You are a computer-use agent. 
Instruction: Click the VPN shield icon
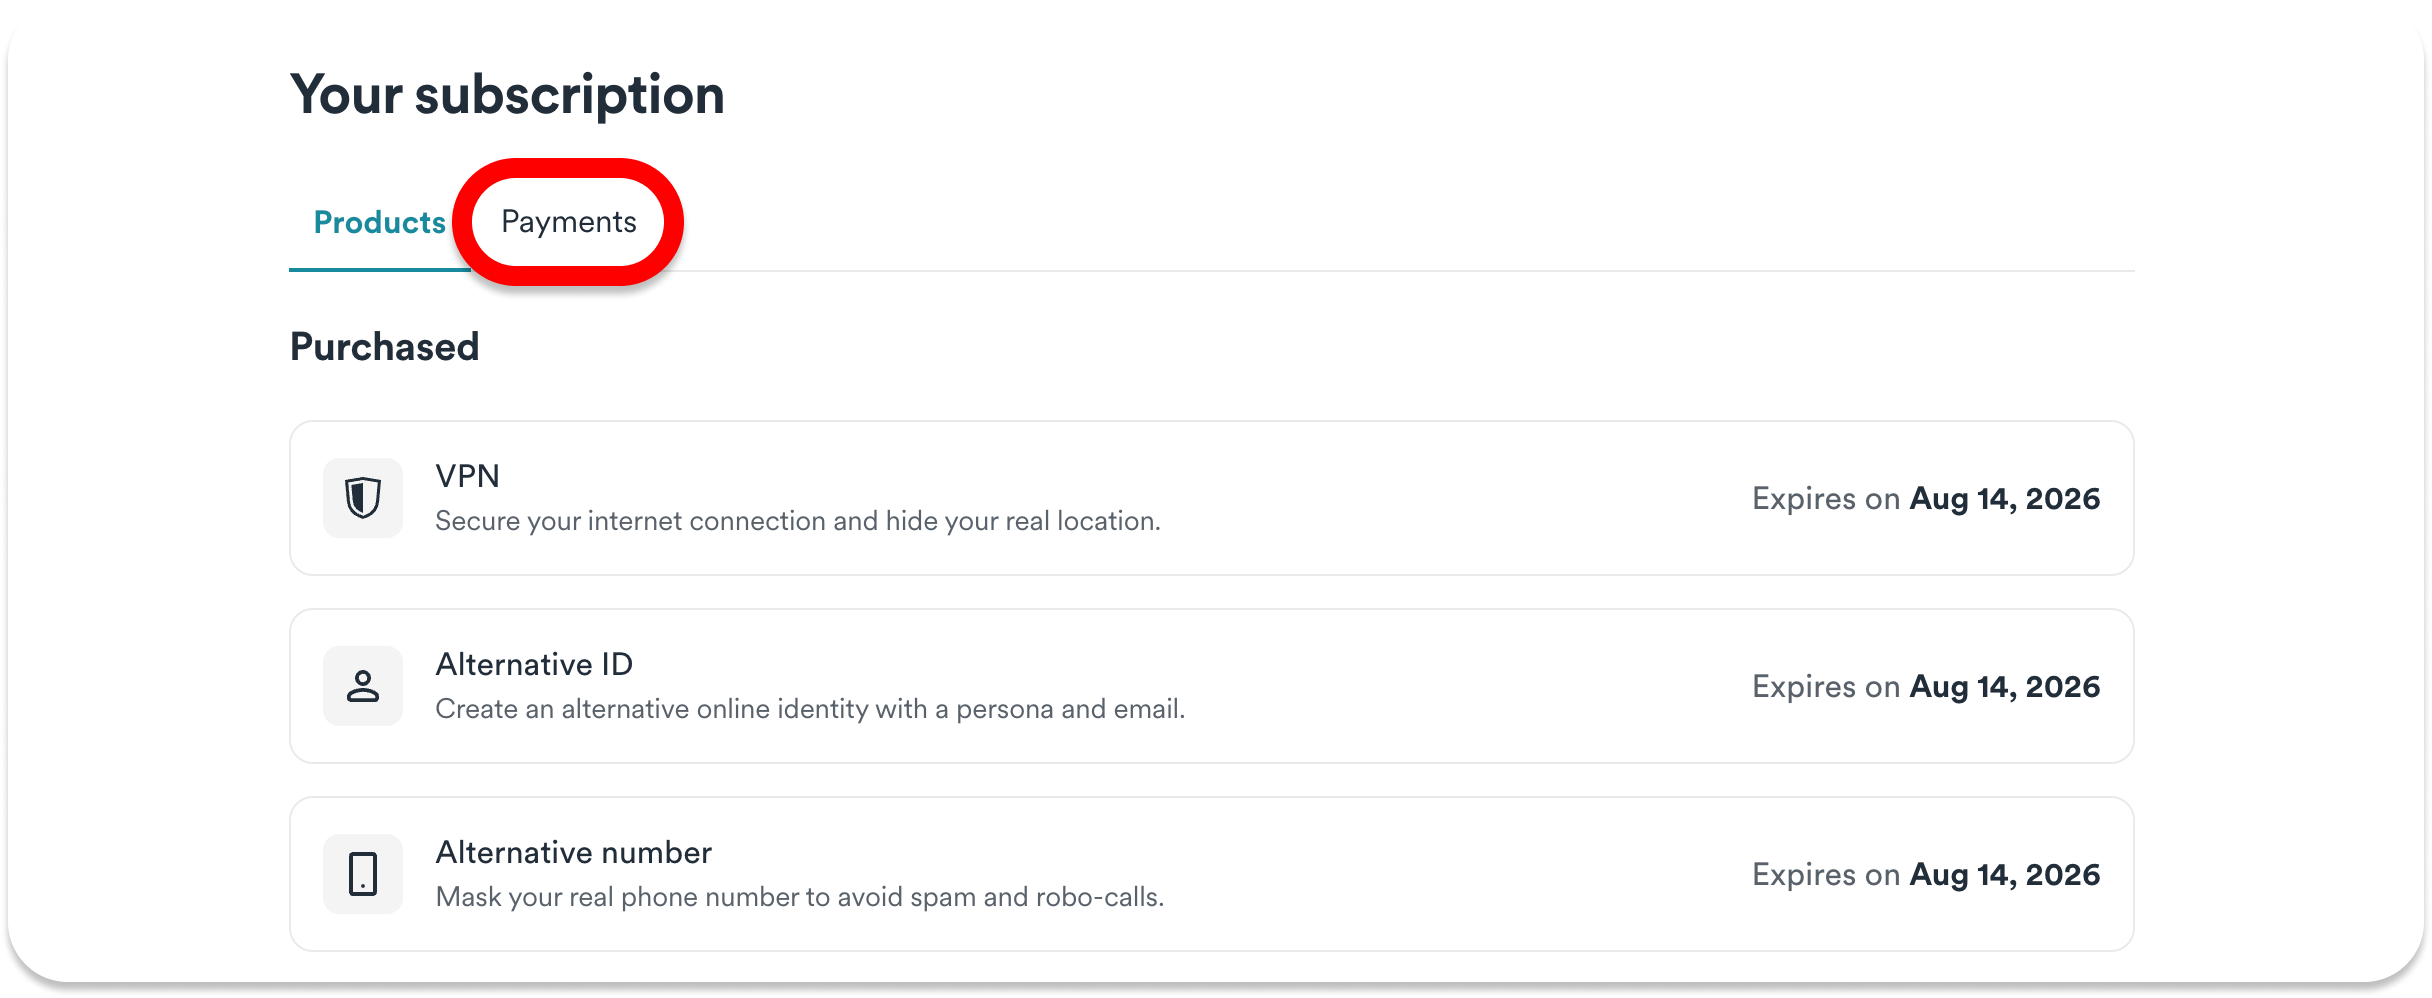(363, 498)
